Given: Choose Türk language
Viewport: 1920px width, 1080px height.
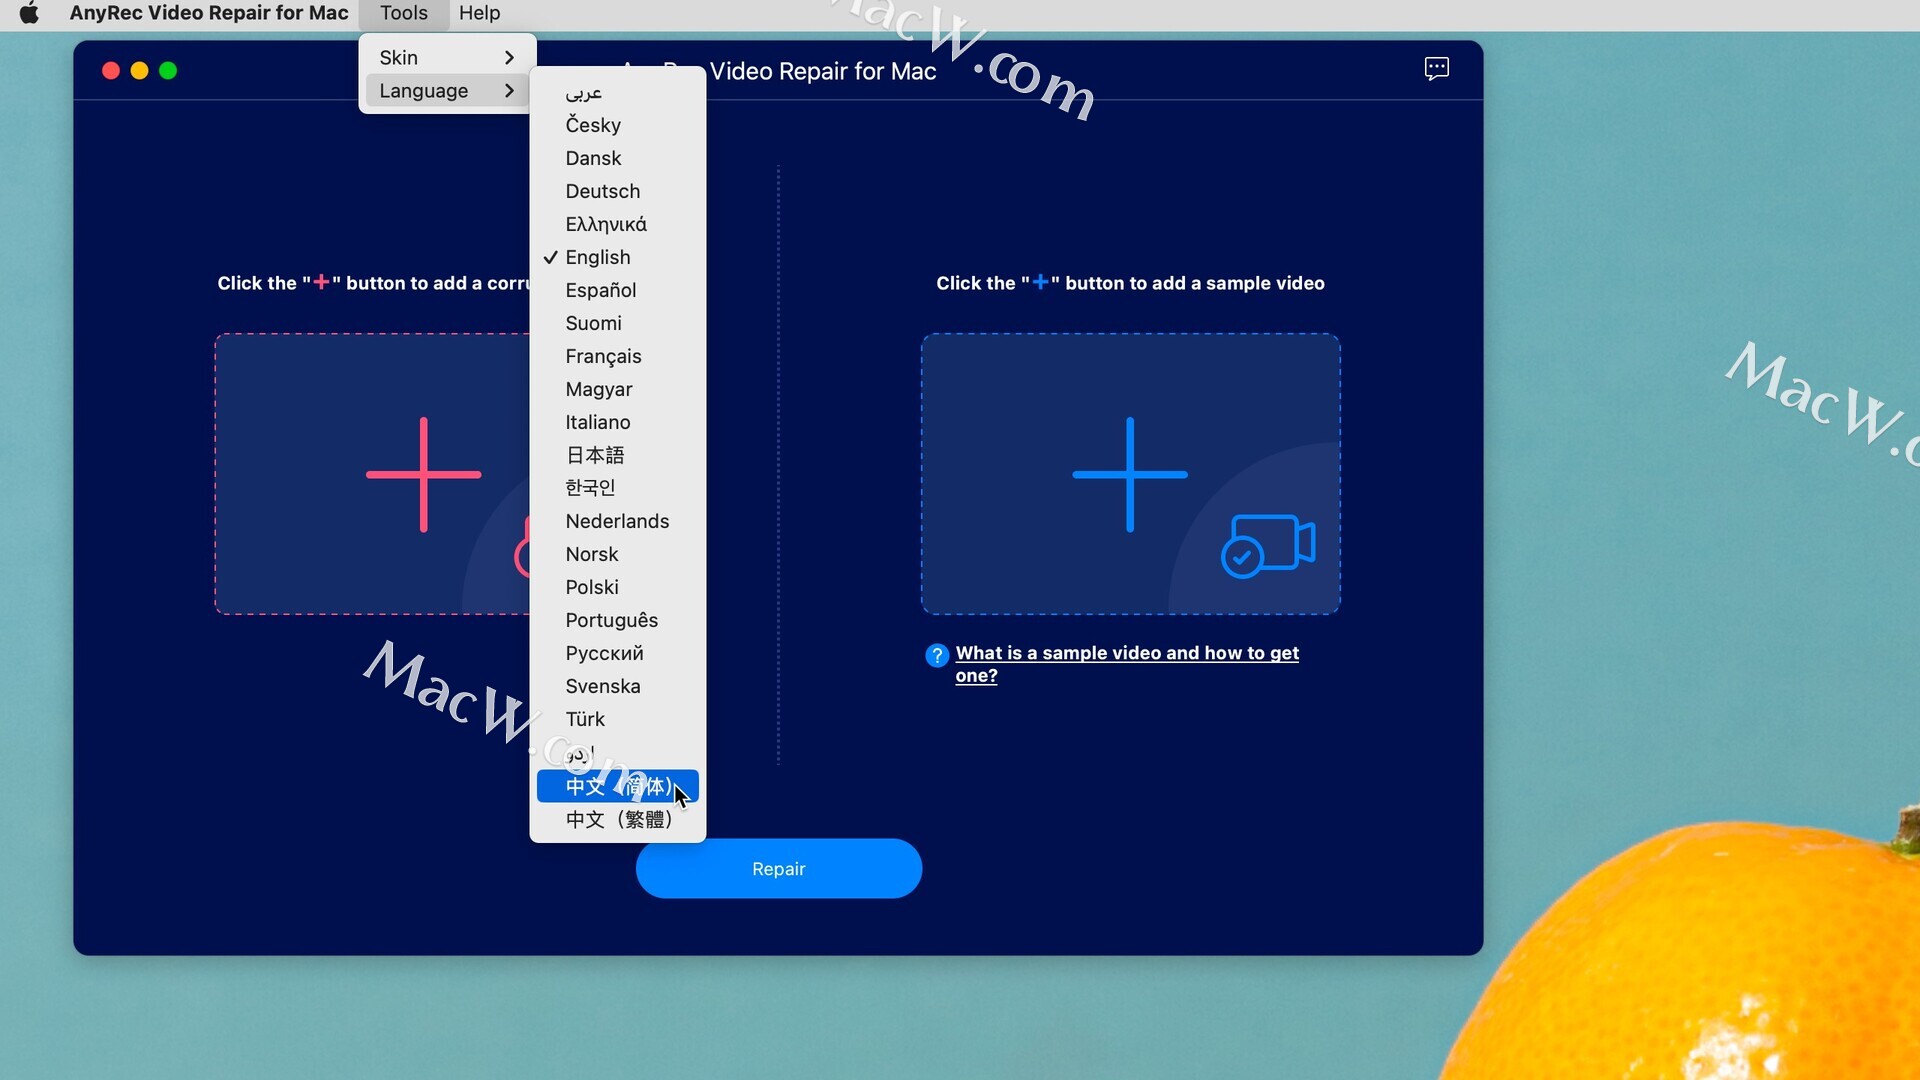Looking at the screenshot, I should [x=618, y=719].
